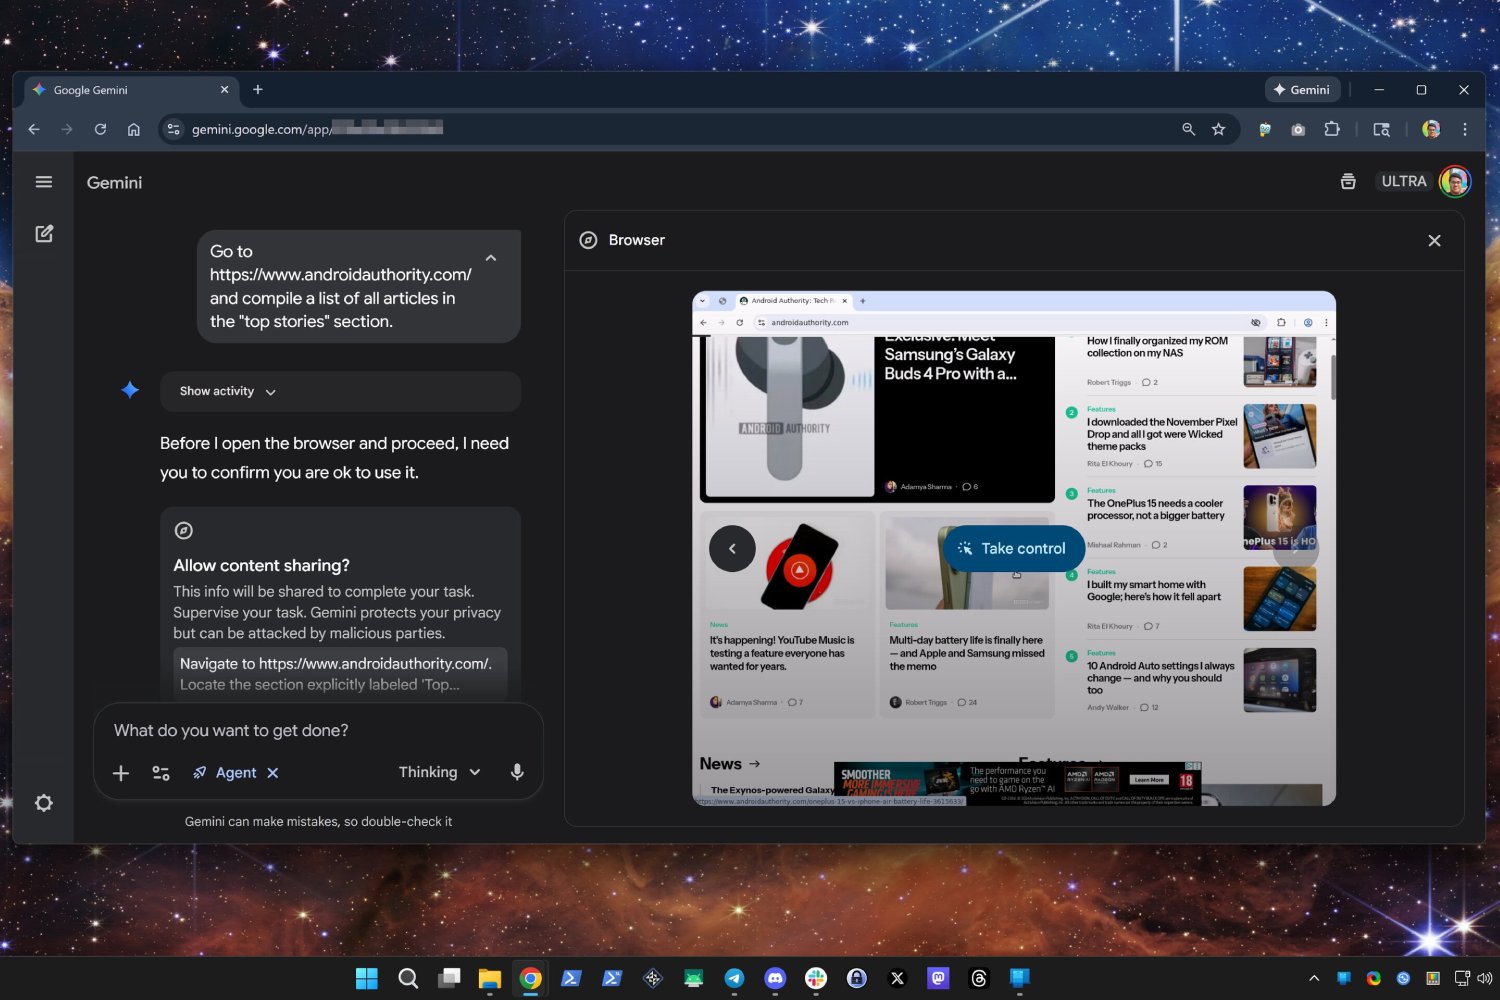Click the previous arrow on article carousel
The height and width of the screenshot is (1000, 1500).
(x=732, y=549)
